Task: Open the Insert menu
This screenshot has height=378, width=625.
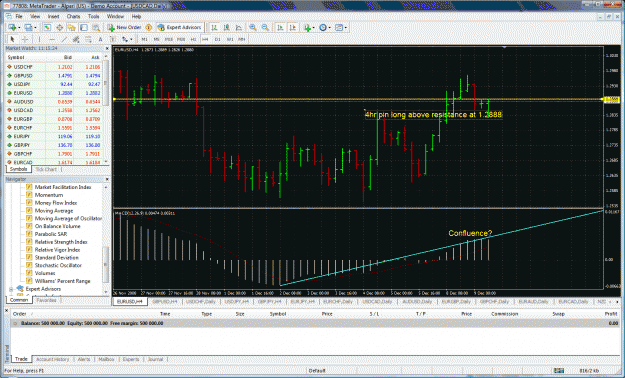Action: click(x=53, y=16)
